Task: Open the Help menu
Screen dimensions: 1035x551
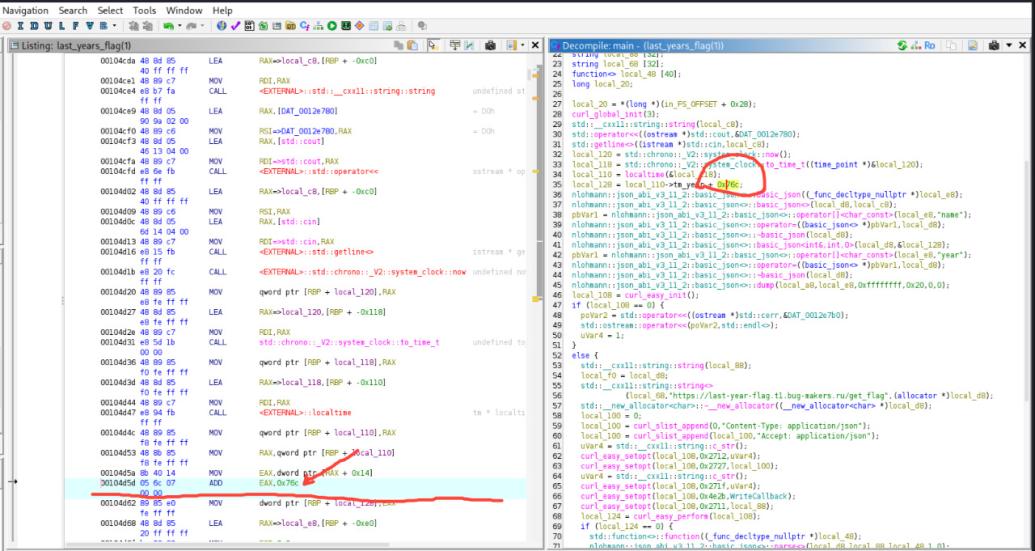Action: [x=222, y=11]
